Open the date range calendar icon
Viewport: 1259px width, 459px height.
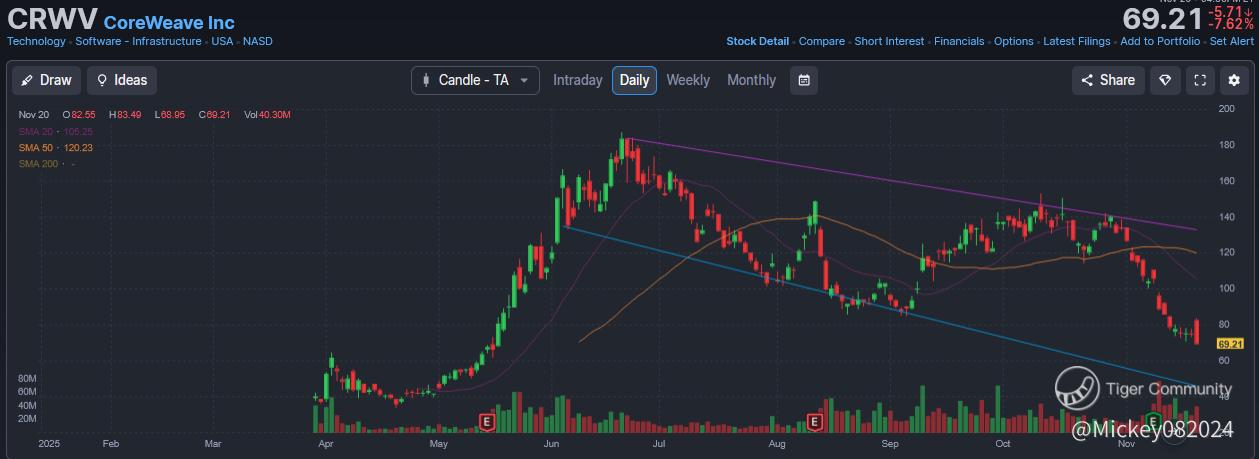(804, 80)
